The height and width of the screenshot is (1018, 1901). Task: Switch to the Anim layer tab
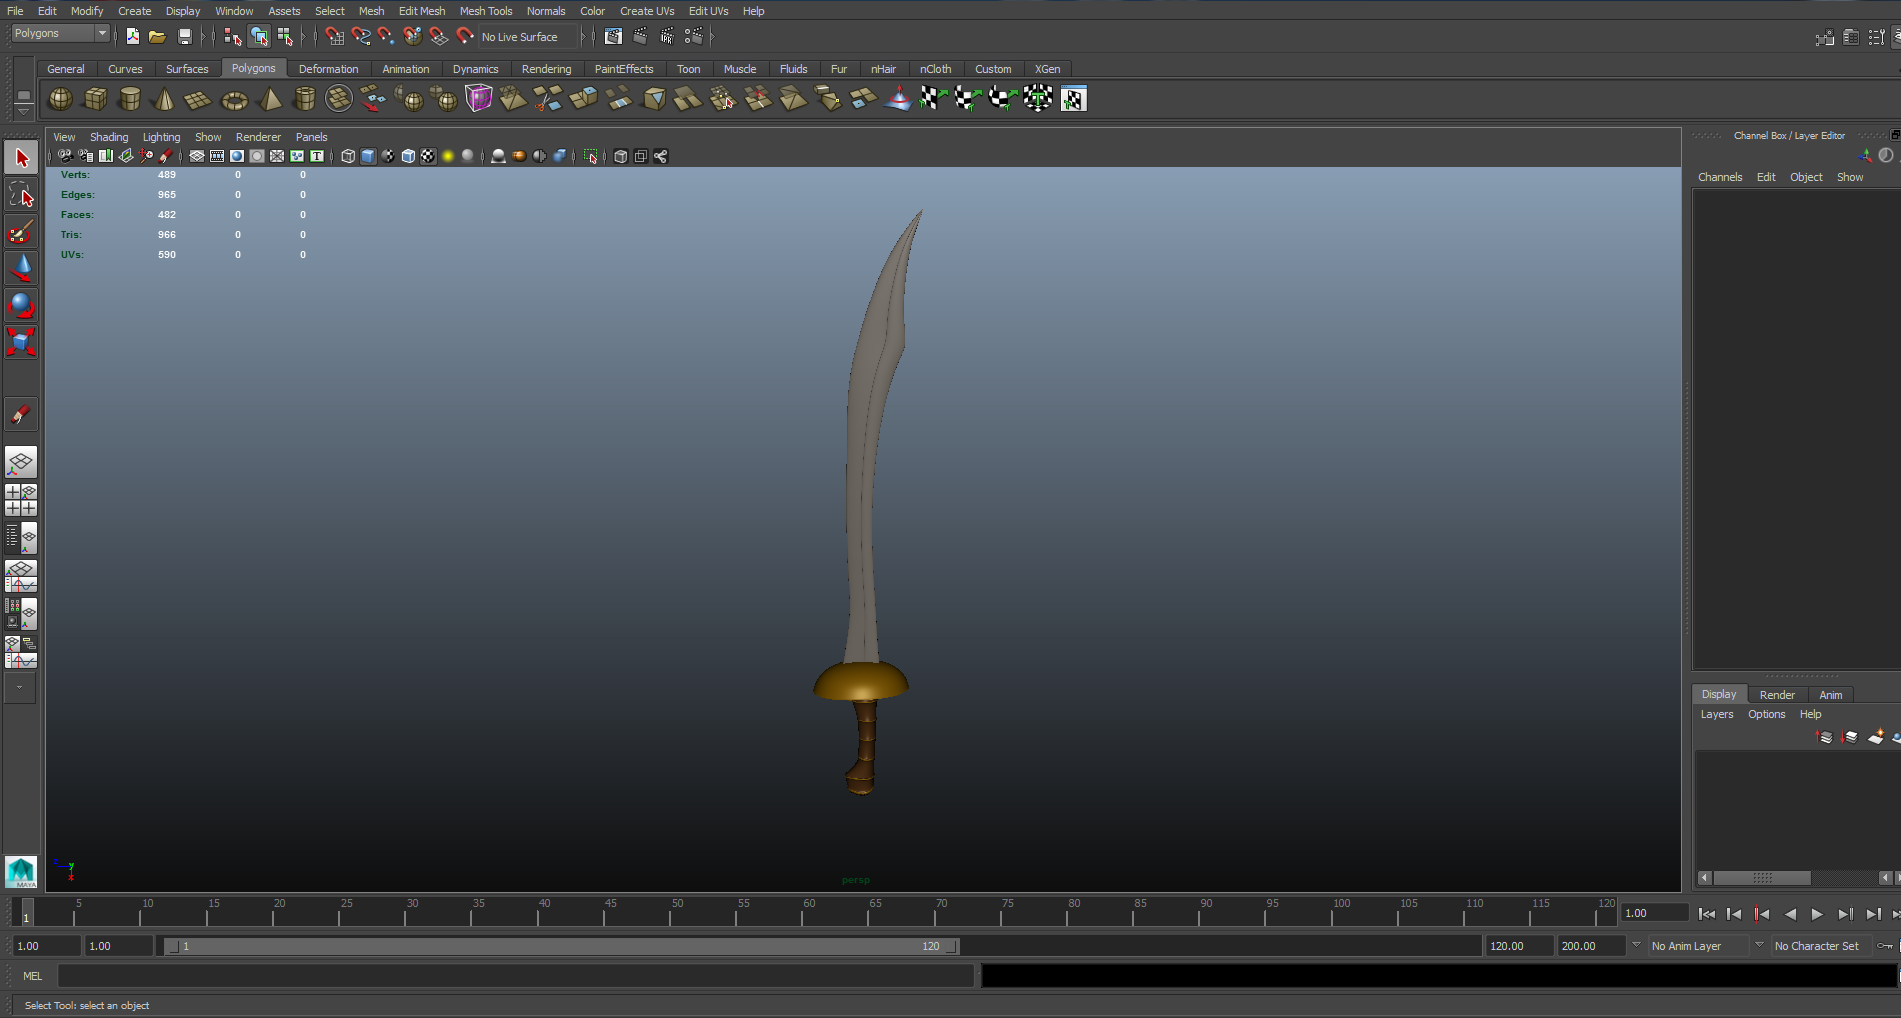point(1830,695)
